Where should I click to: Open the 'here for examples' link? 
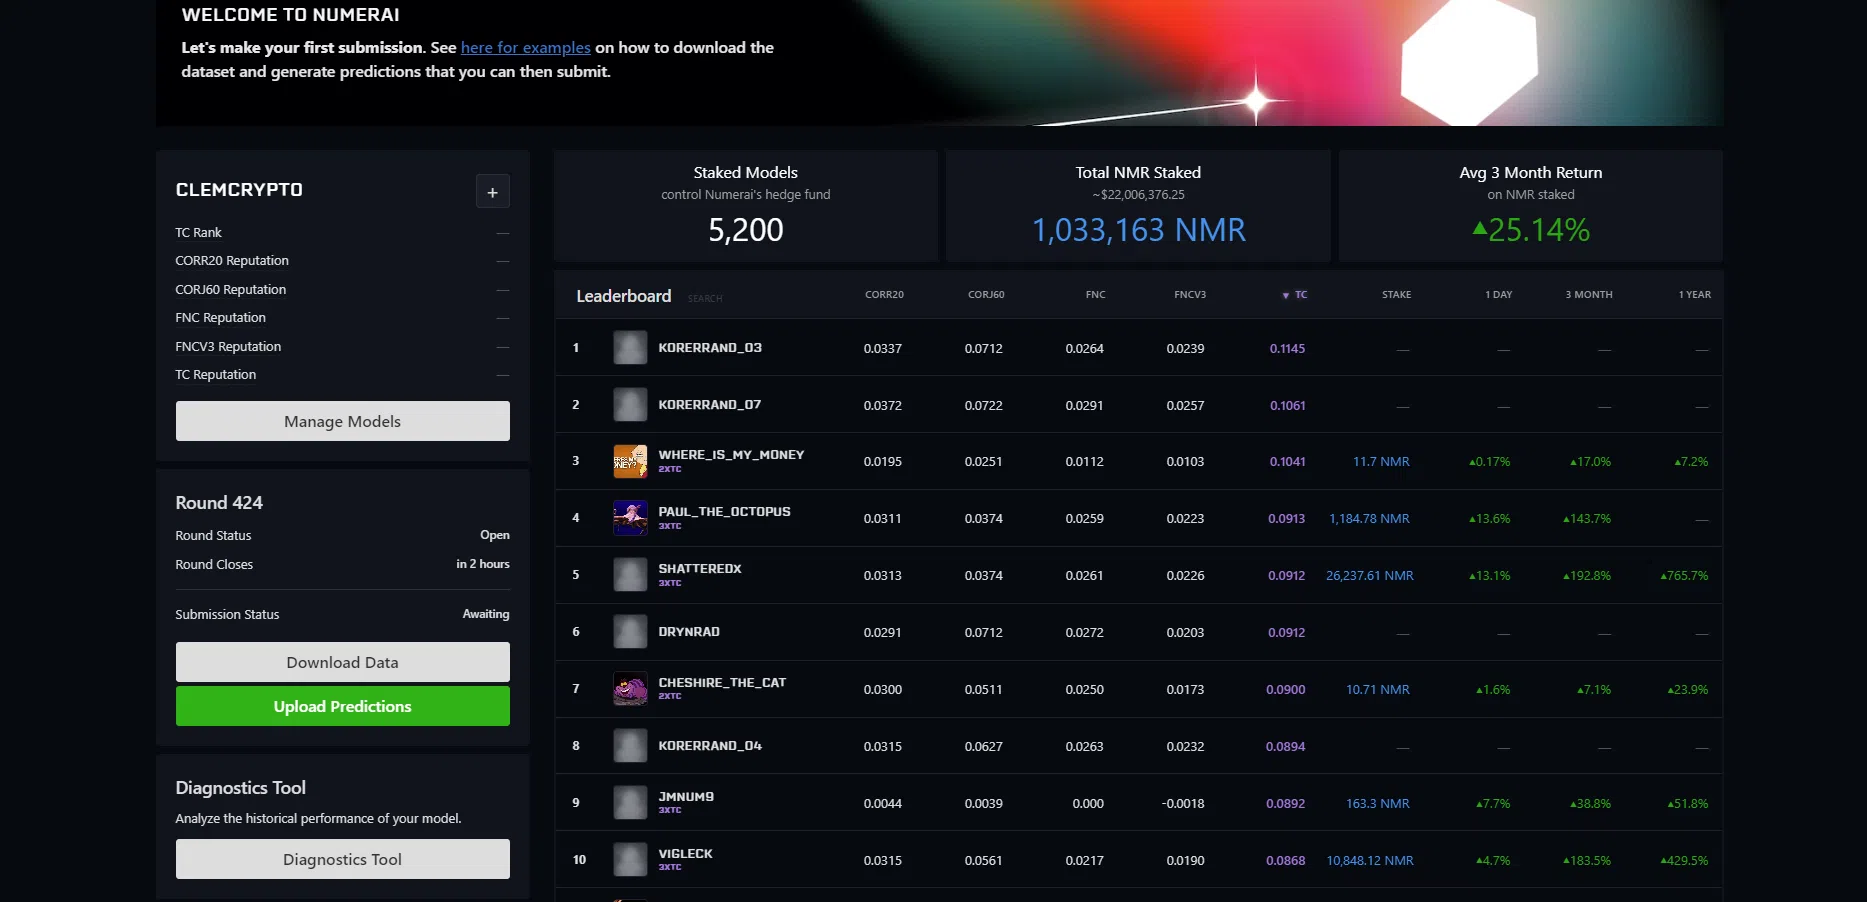pyautogui.click(x=526, y=48)
